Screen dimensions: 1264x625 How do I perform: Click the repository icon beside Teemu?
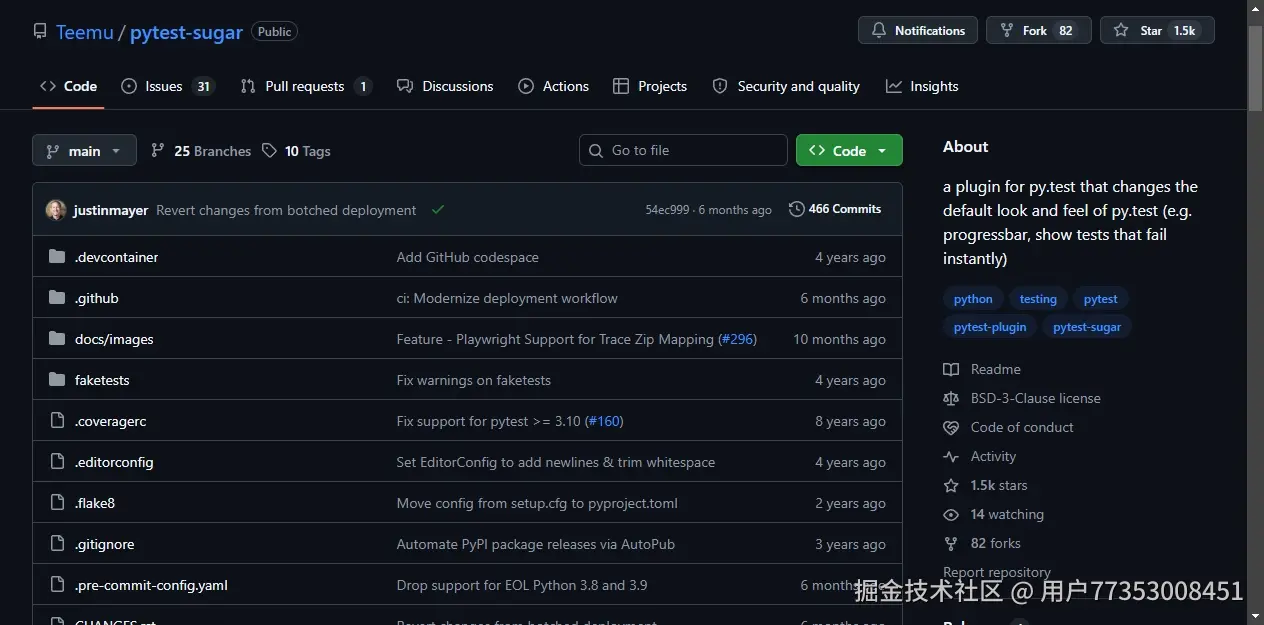40,31
